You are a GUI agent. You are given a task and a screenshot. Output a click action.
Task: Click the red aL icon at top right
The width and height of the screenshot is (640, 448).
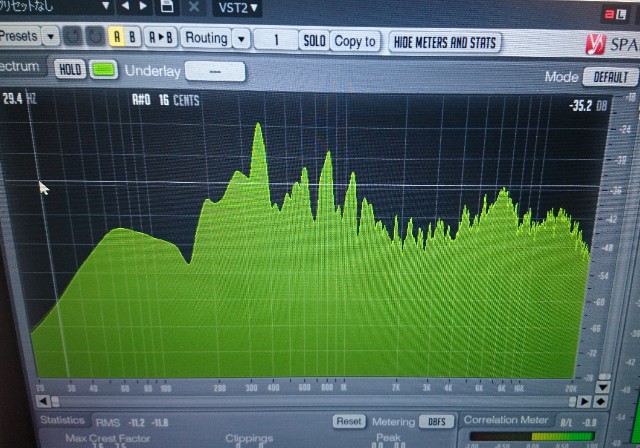(x=616, y=15)
